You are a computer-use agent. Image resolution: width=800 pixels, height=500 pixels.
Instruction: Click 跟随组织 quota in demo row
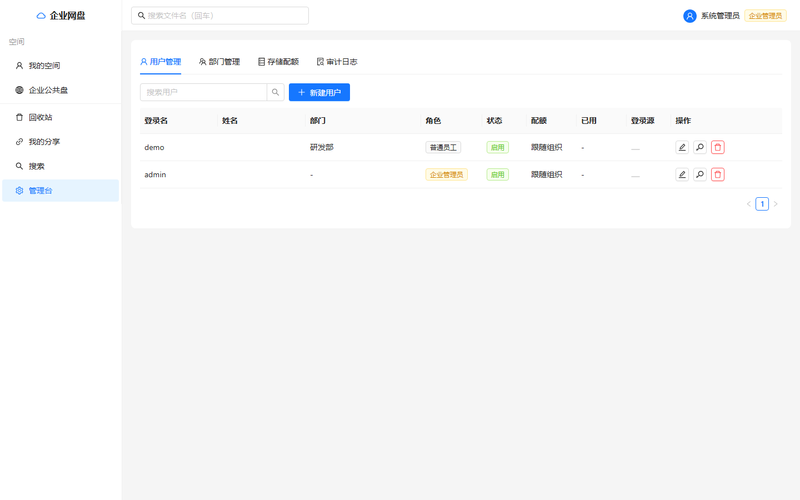pyautogui.click(x=546, y=147)
